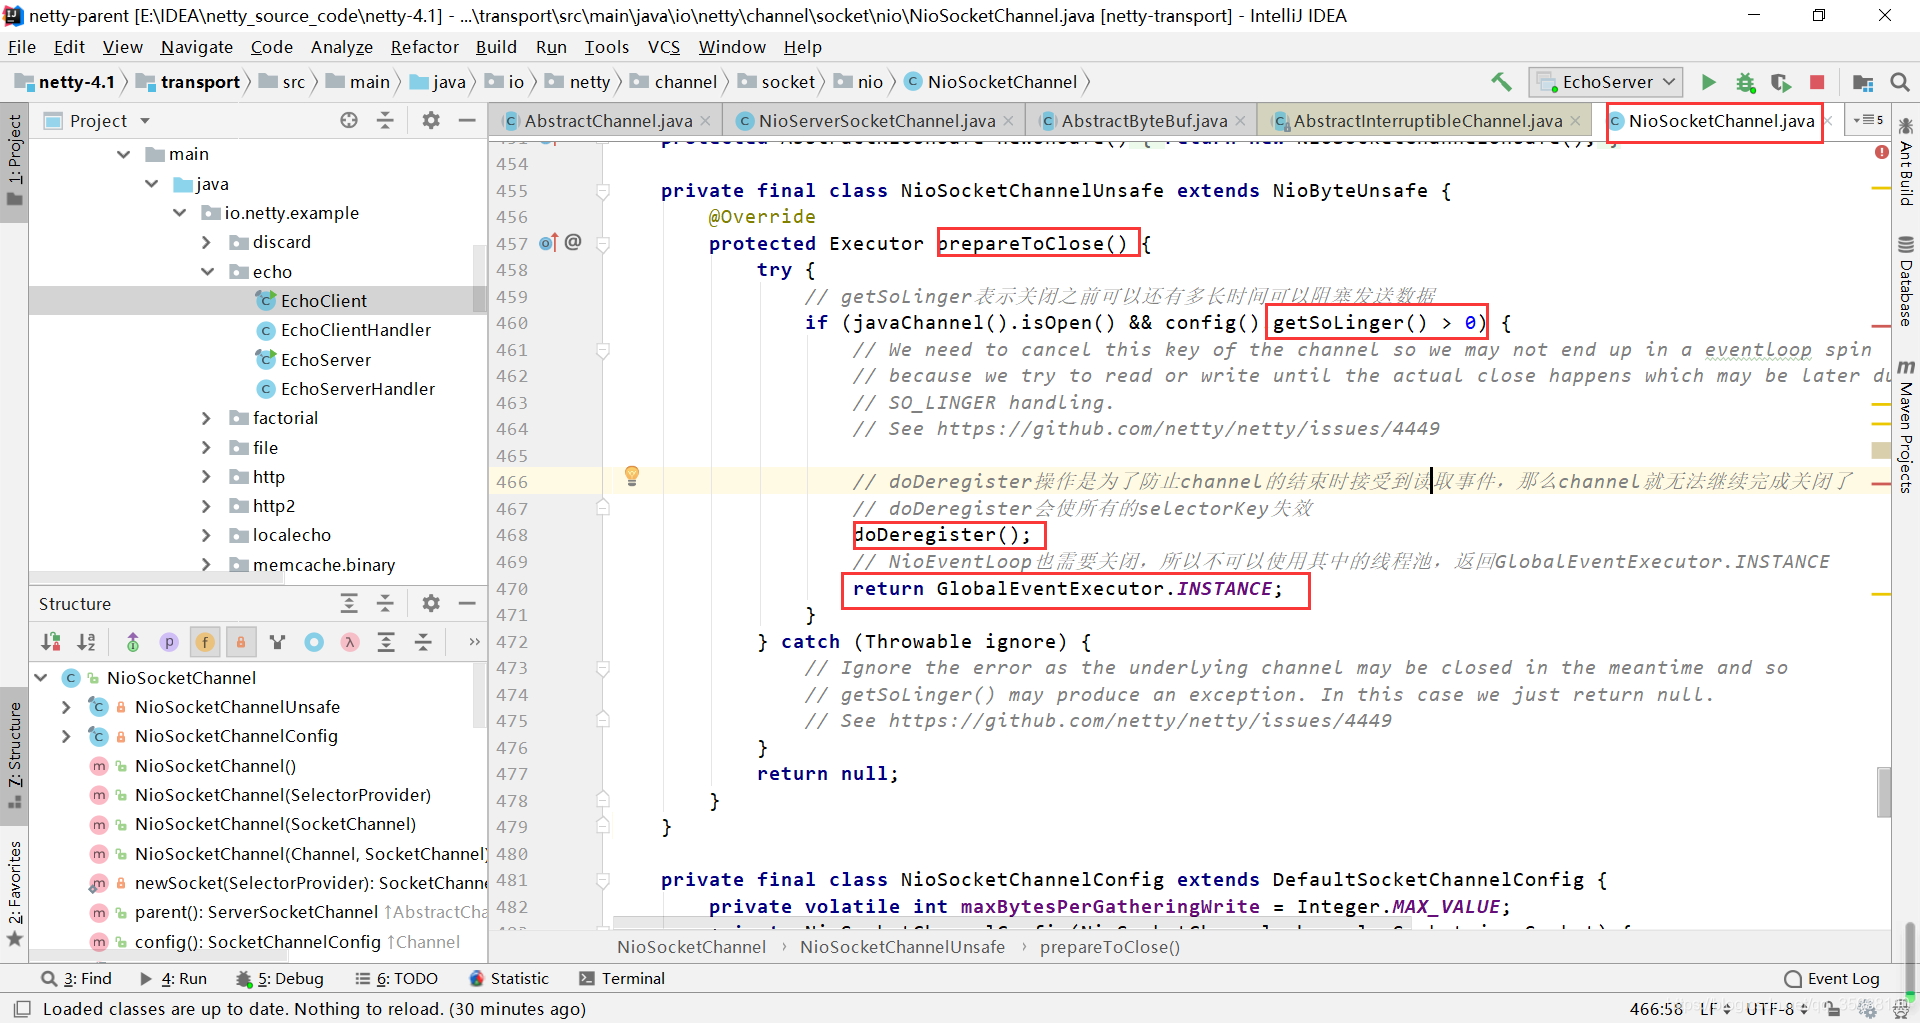Collapse the main folder
The width and height of the screenshot is (1920, 1023).
coord(124,154)
